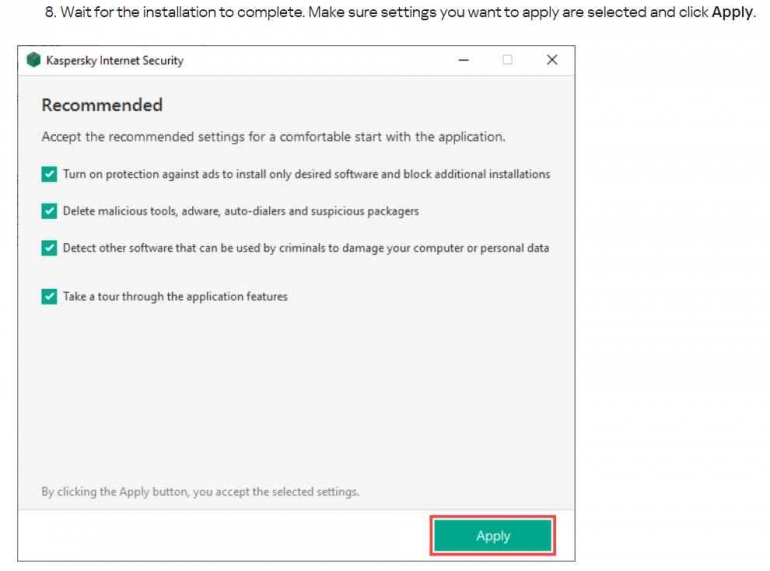Untick Take a tour through features checkbox
Image resolution: width=770 pixels, height=571 pixels.
49,297
